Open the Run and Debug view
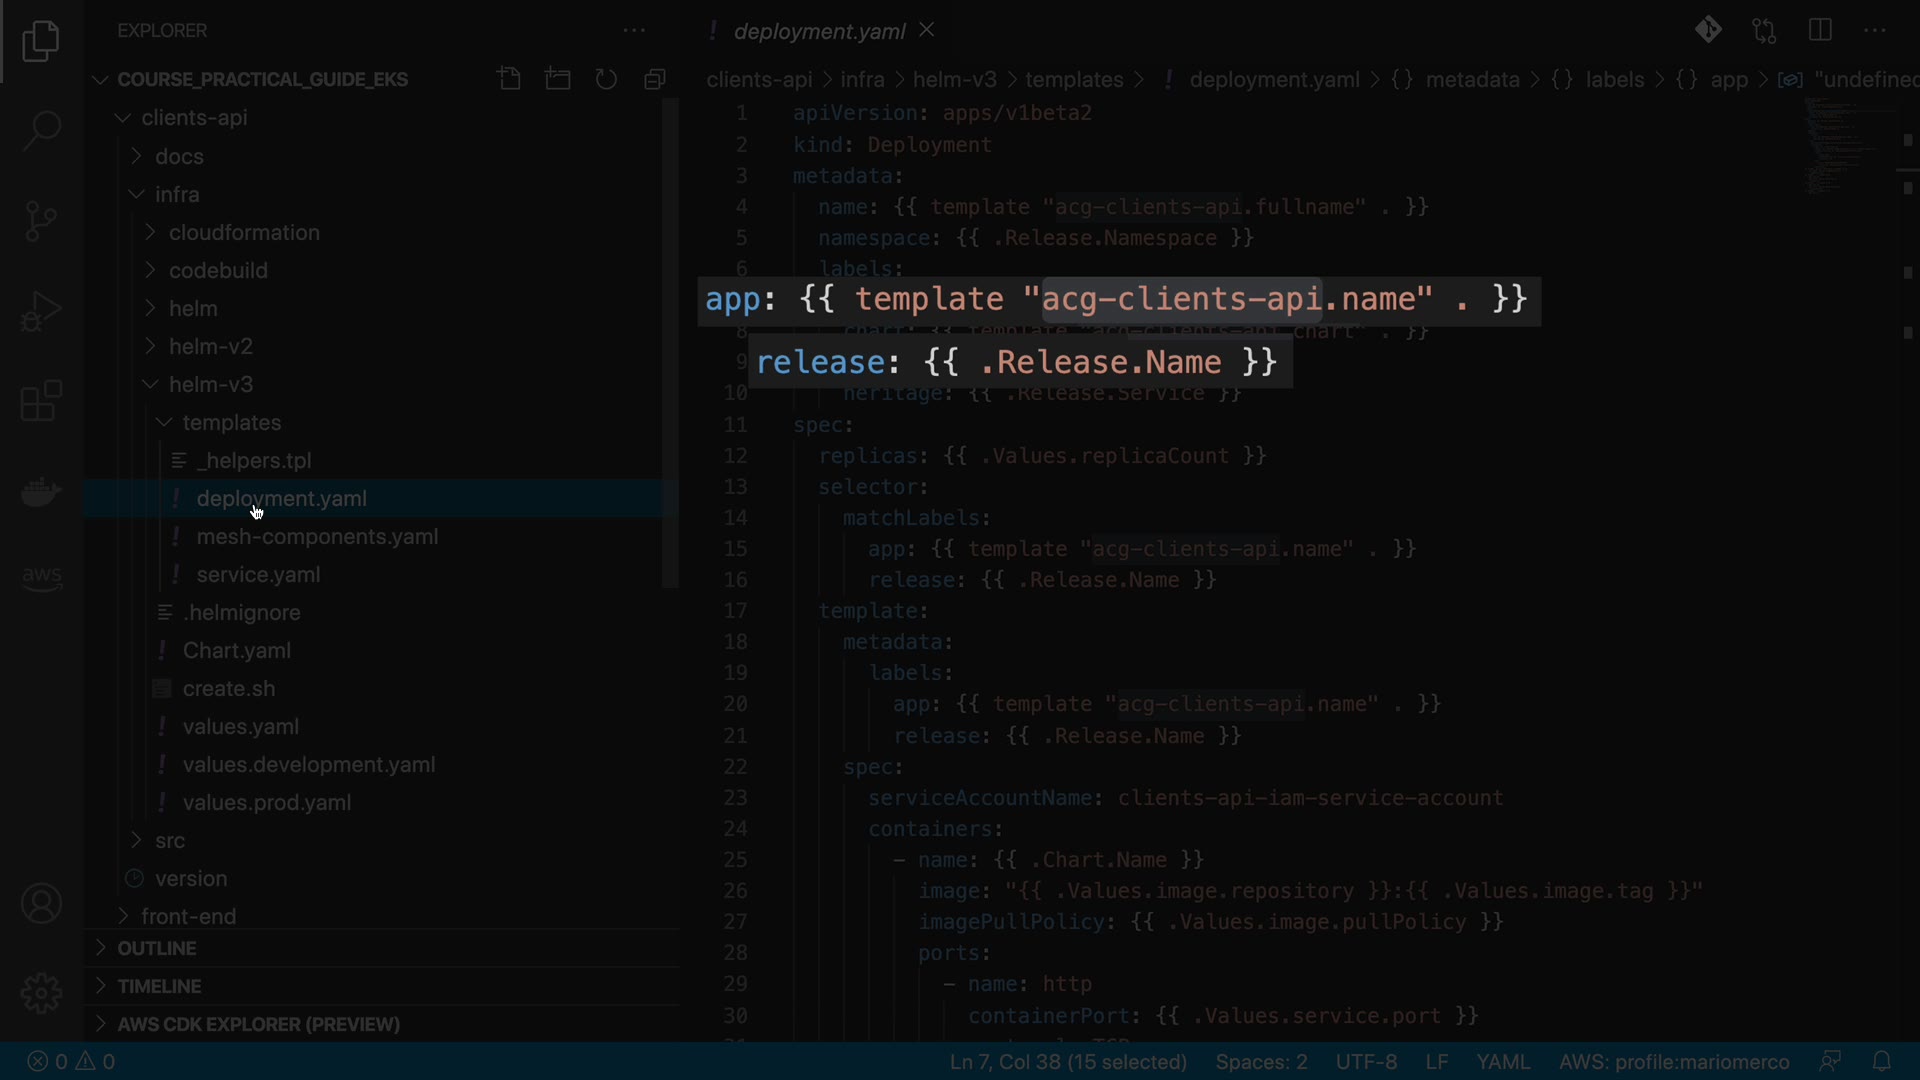This screenshot has height=1080, width=1920. coord(41,311)
